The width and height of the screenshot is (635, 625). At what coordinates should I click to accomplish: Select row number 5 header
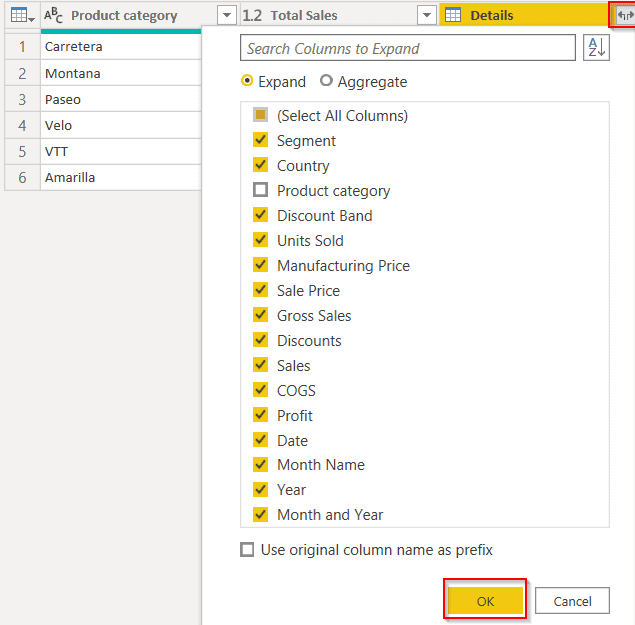coord(22,151)
